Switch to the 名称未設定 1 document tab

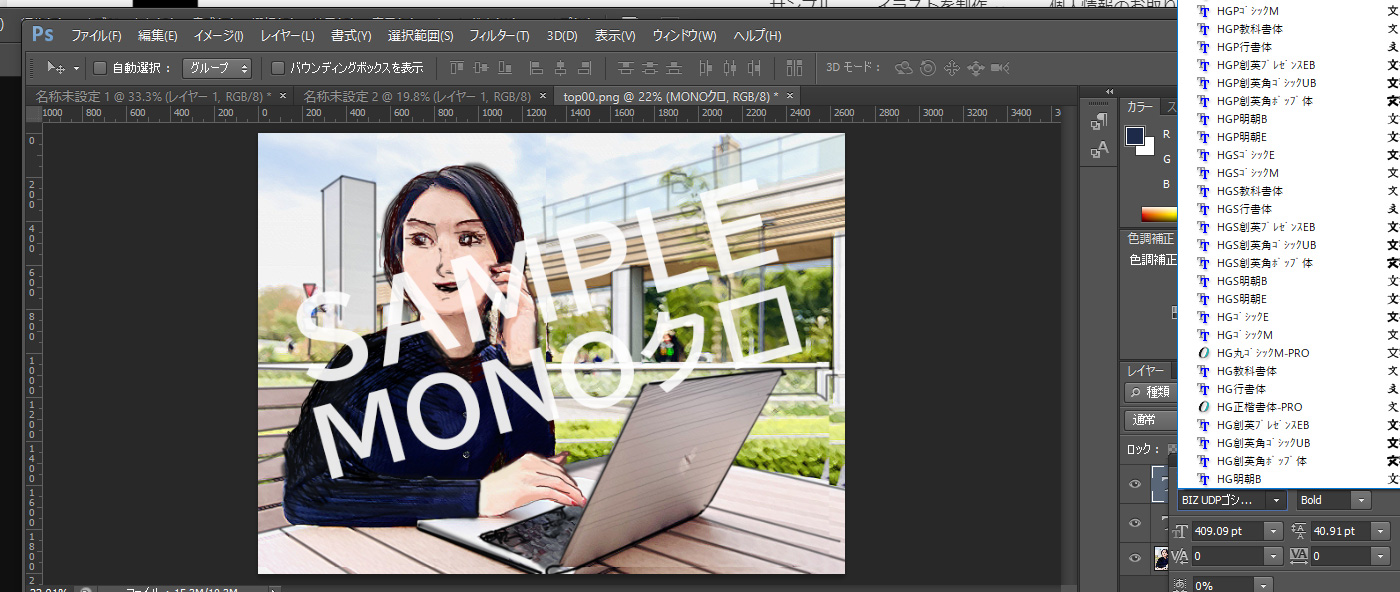[155, 96]
